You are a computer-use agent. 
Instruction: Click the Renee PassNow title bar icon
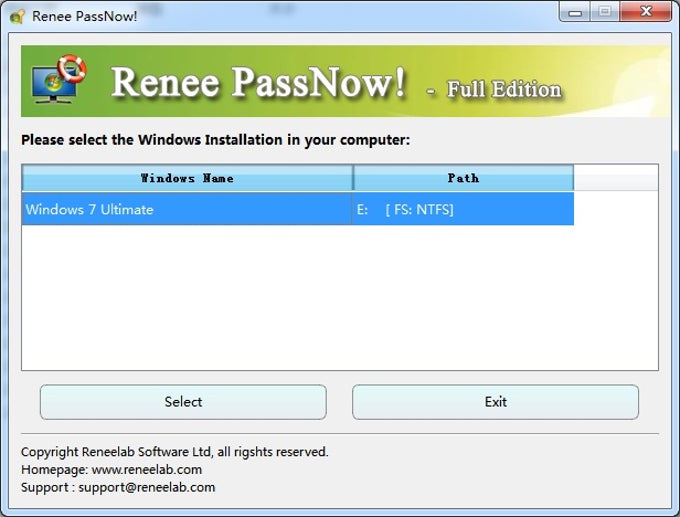tap(17, 16)
